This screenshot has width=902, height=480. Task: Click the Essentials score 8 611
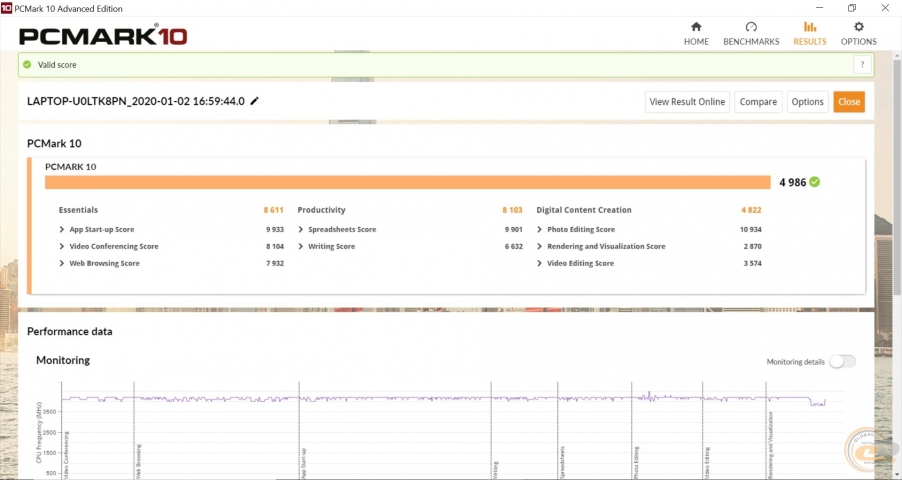[274, 210]
